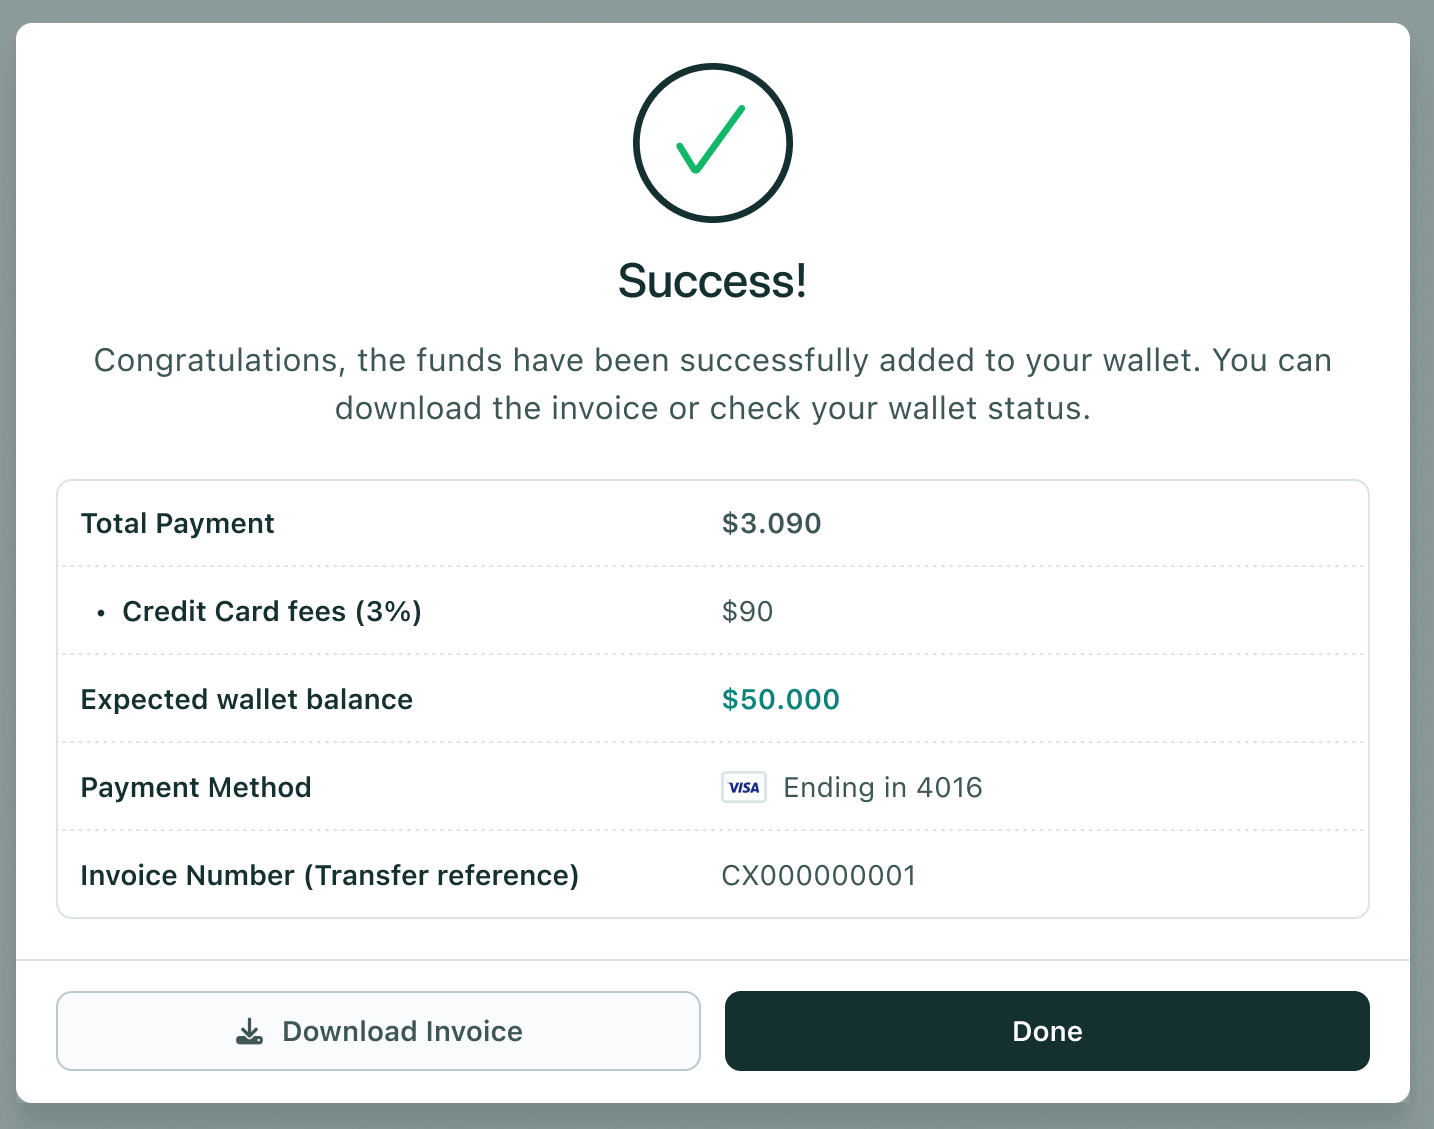Image resolution: width=1434 pixels, height=1129 pixels.
Task: Click the circular check emblem above Success
Action: [712, 143]
